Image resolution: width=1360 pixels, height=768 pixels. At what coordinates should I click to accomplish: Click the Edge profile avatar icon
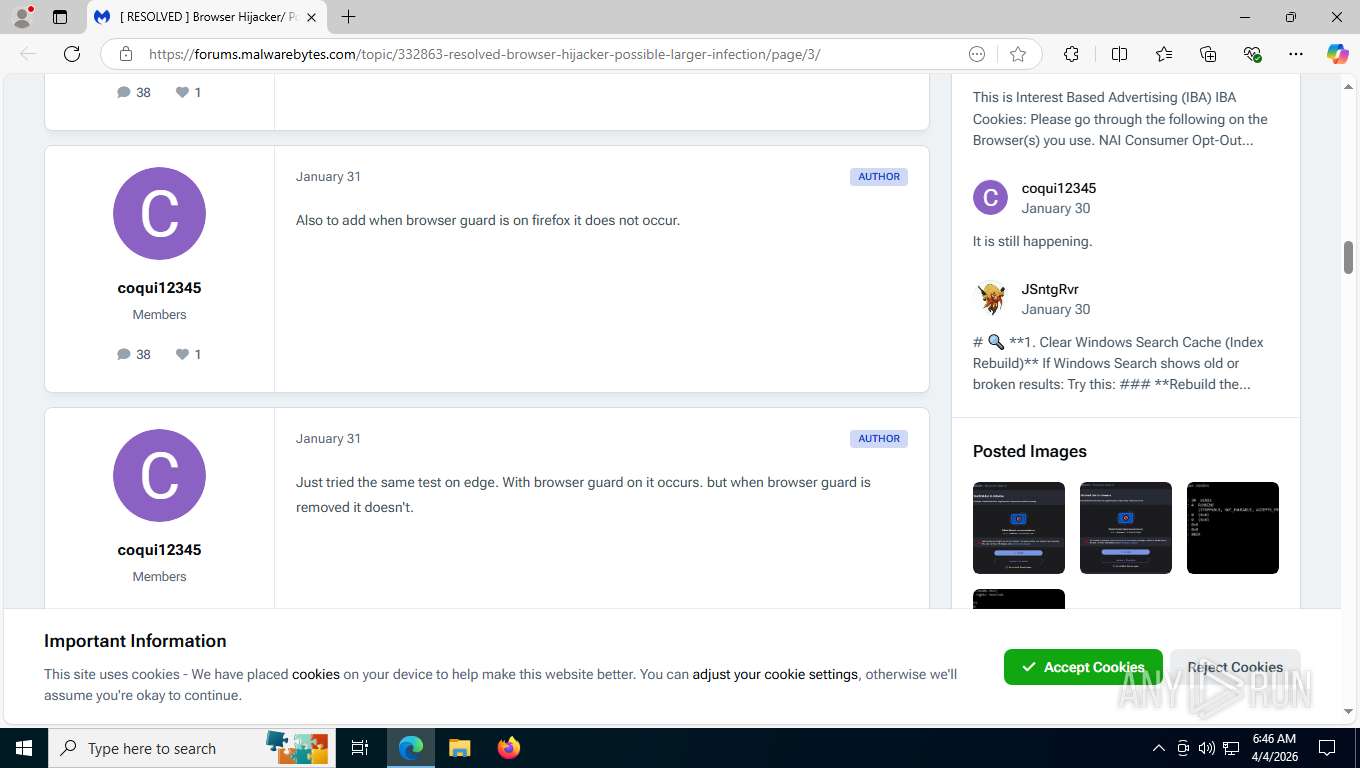tap(22, 17)
